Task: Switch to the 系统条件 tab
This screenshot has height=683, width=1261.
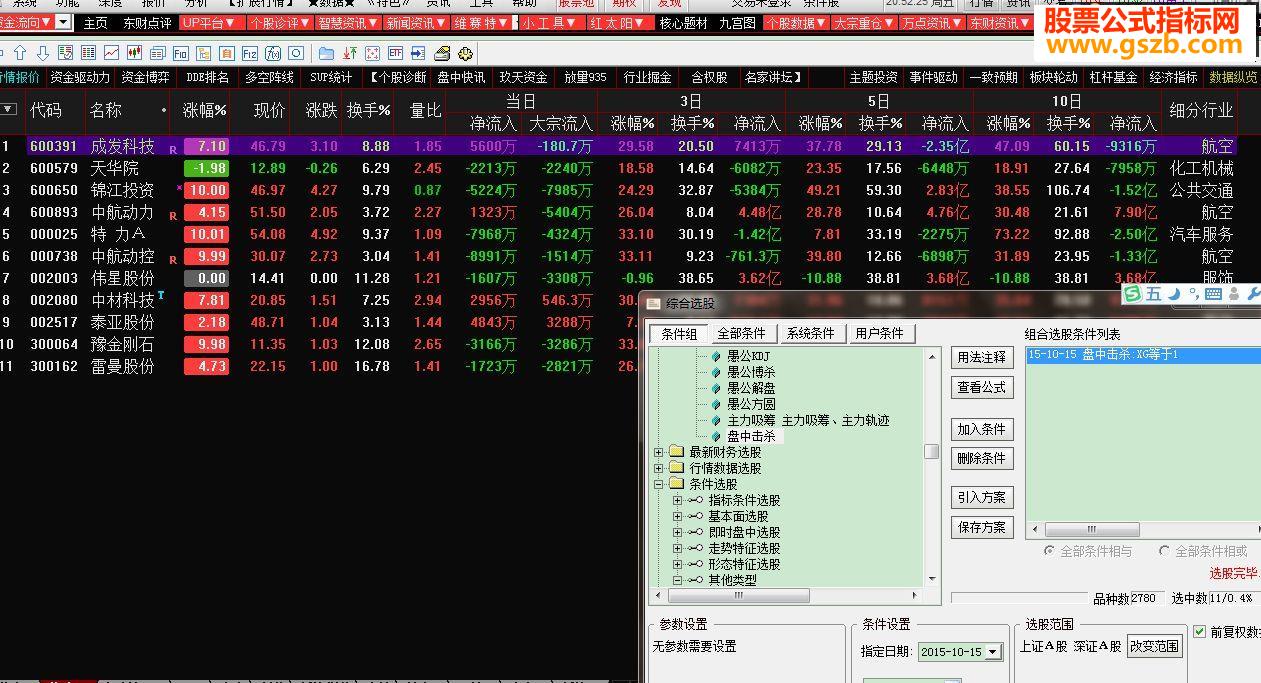Action: click(810, 334)
